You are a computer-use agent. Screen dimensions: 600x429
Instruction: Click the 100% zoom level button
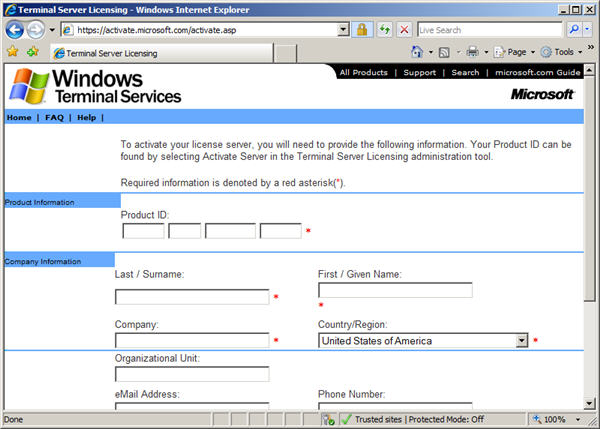pyautogui.click(x=550, y=419)
